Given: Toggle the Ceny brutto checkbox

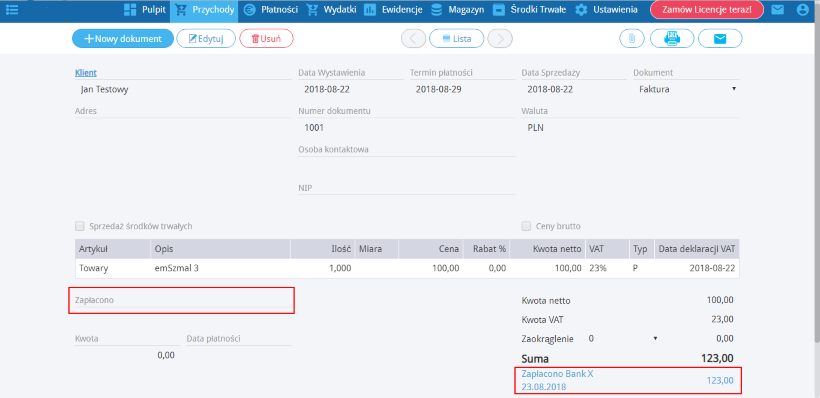Looking at the screenshot, I should pyautogui.click(x=526, y=226).
